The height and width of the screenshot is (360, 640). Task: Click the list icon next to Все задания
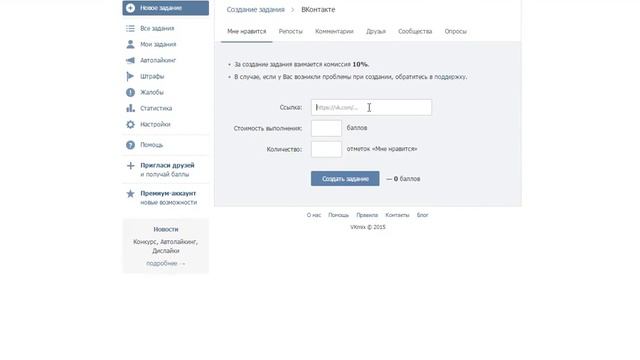coord(130,28)
